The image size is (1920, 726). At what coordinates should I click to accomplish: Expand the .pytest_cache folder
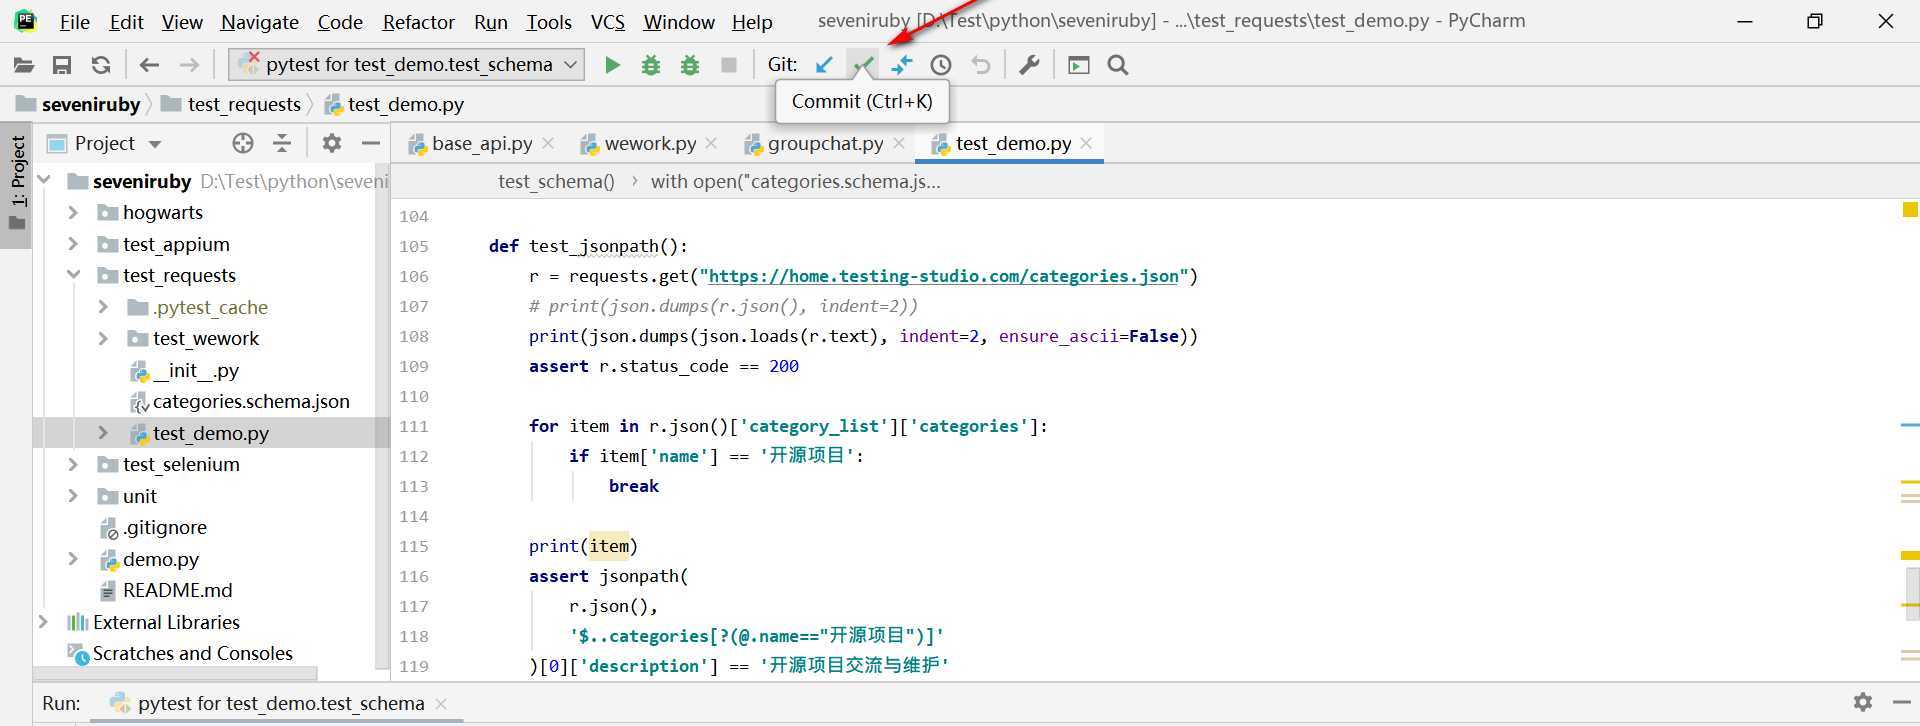(x=103, y=307)
